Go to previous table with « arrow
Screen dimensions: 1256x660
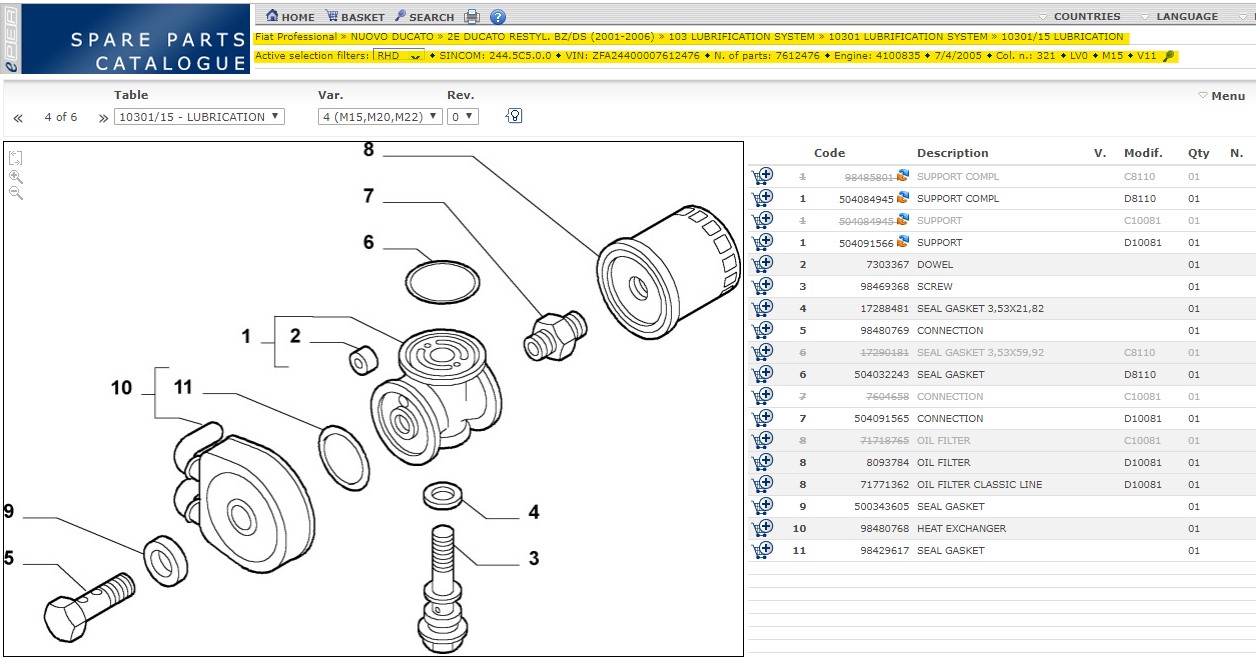tap(18, 118)
